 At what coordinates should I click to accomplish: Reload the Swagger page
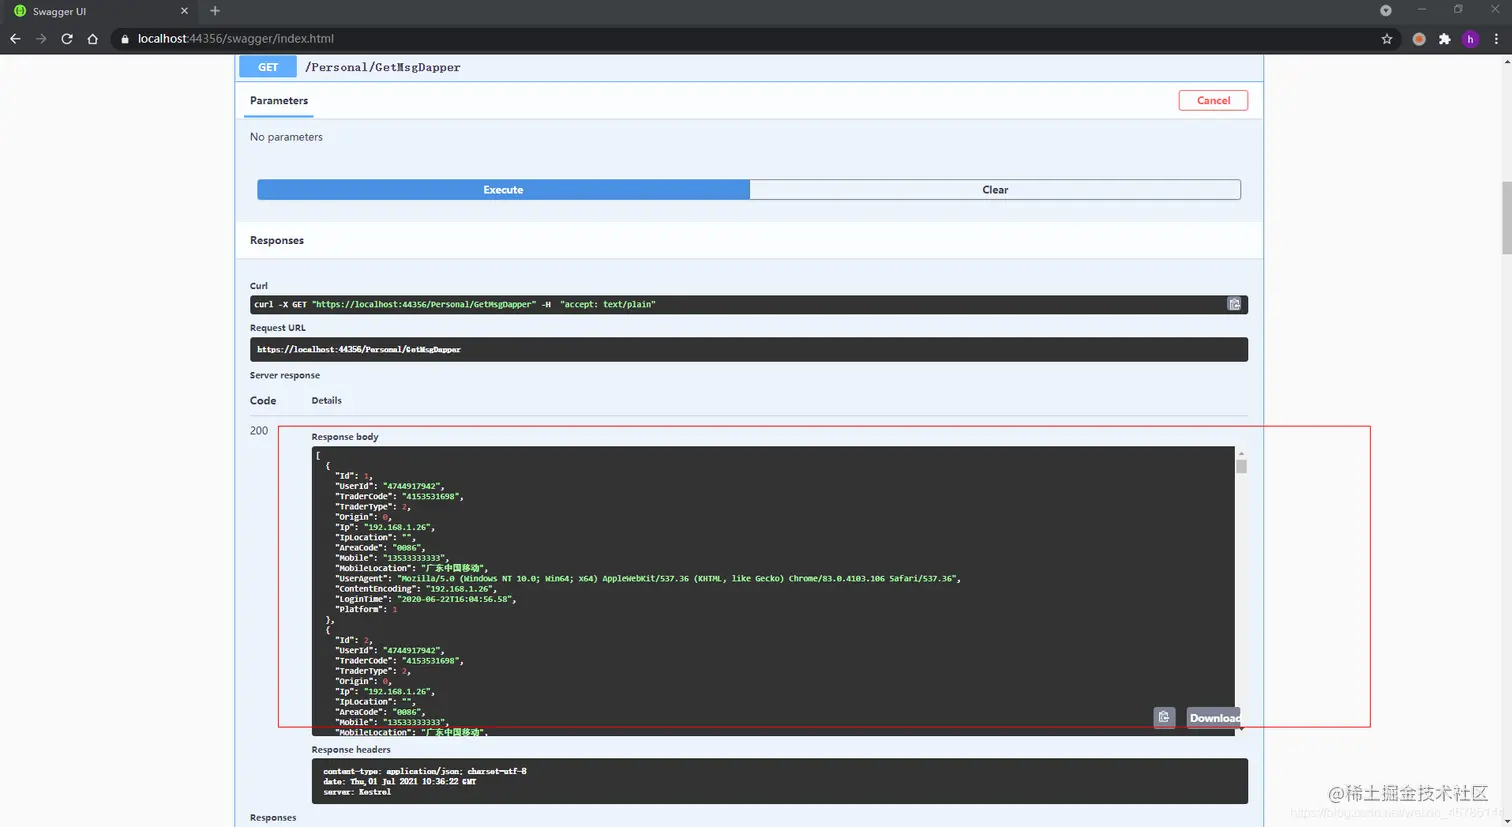(67, 39)
